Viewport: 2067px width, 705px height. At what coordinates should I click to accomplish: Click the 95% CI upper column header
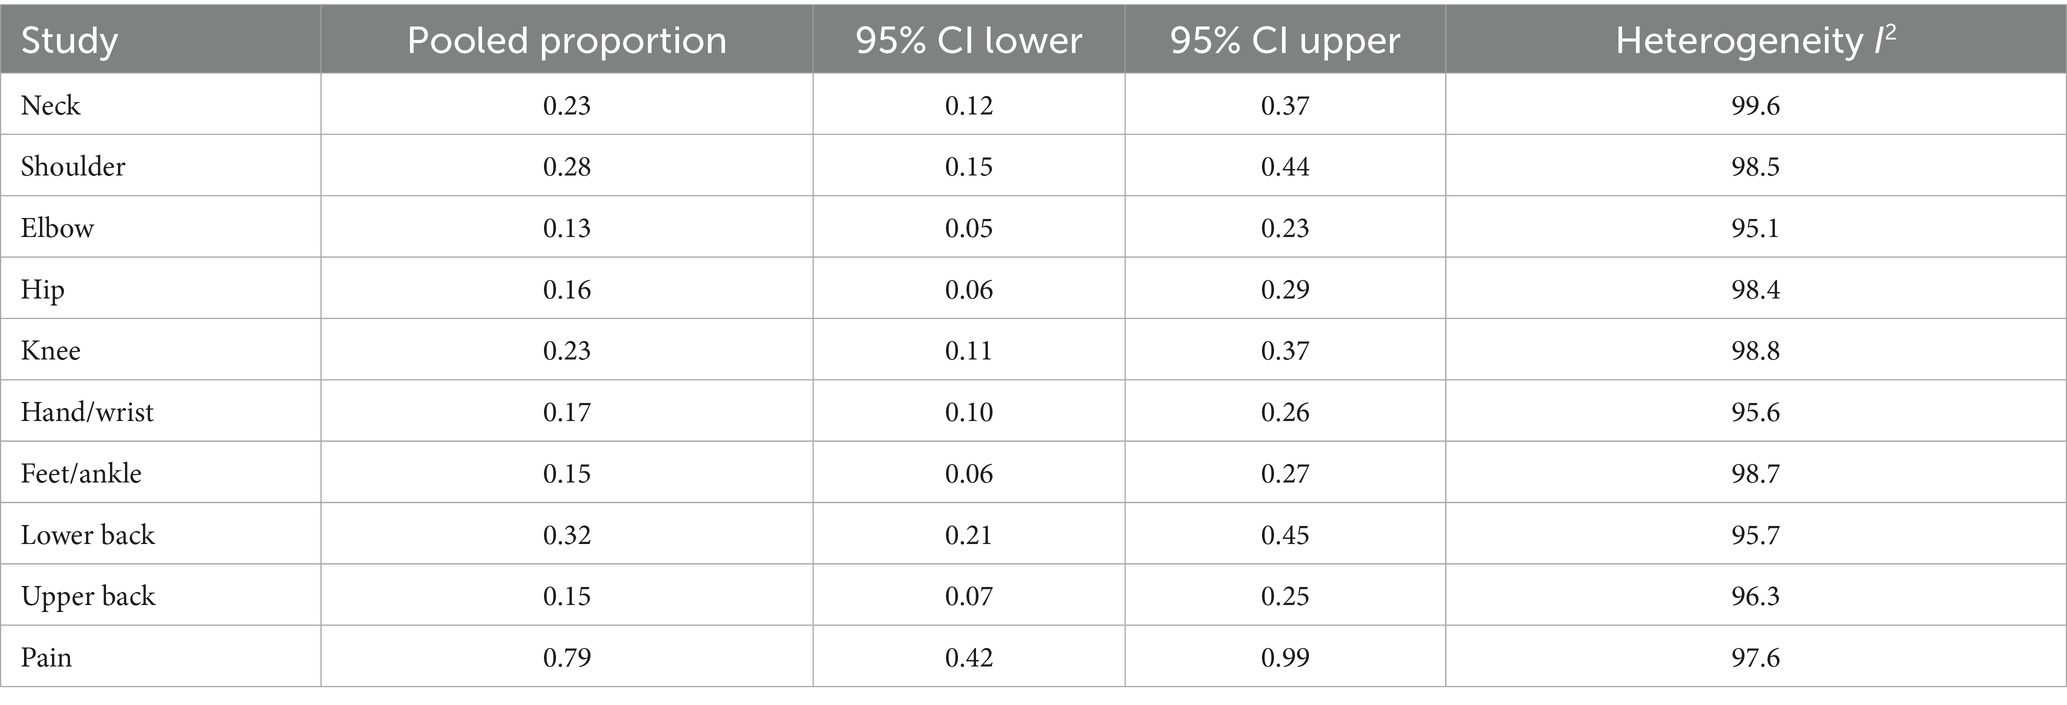(1284, 41)
